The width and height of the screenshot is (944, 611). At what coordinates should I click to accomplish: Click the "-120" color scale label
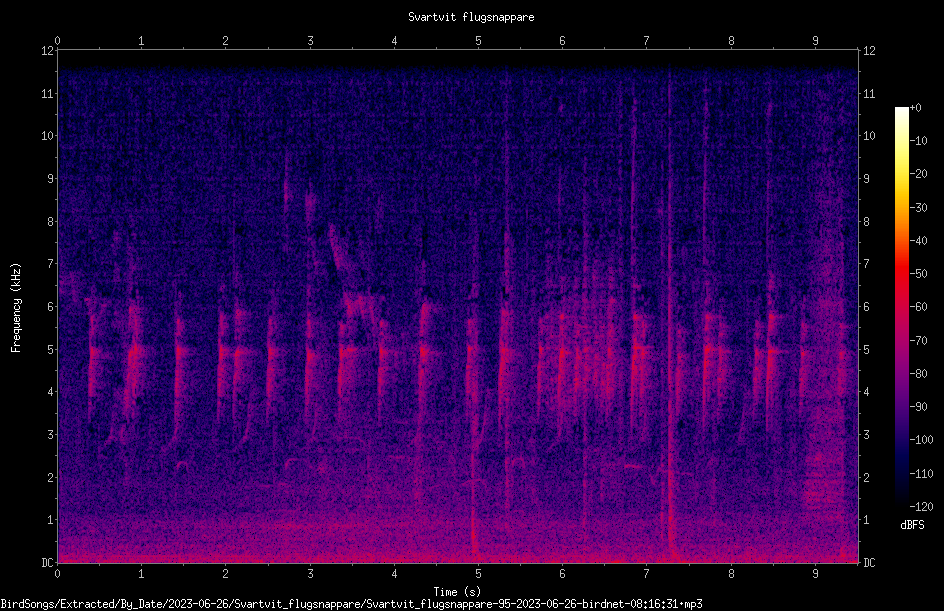(x=922, y=507)
